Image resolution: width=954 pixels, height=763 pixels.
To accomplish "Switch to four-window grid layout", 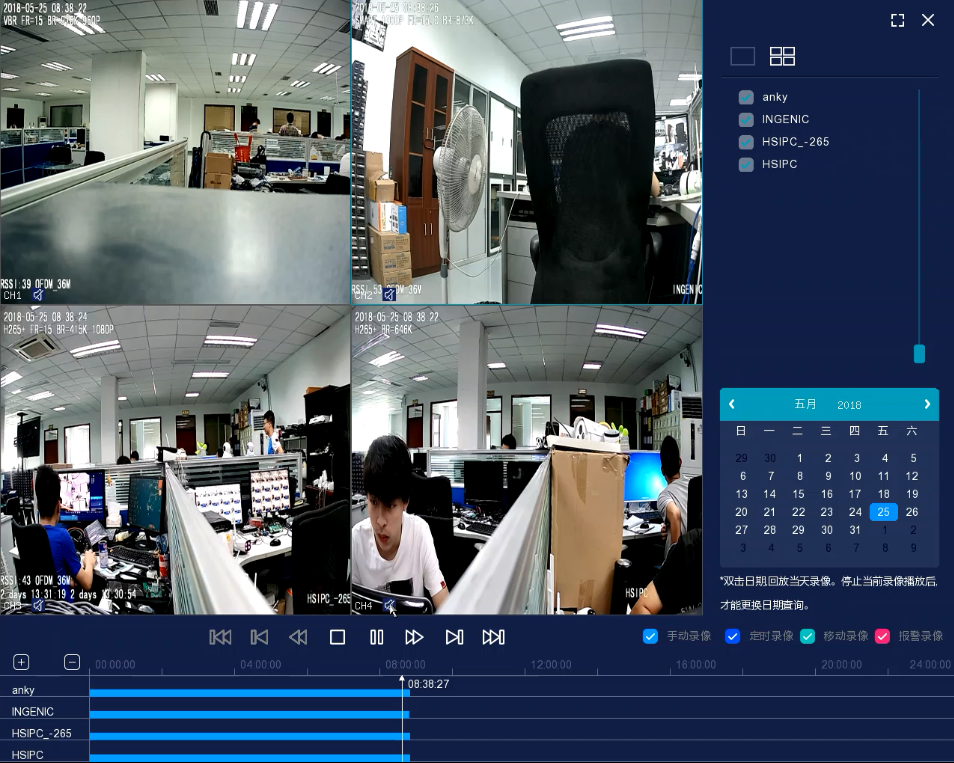I will click(x=782, y=56).
